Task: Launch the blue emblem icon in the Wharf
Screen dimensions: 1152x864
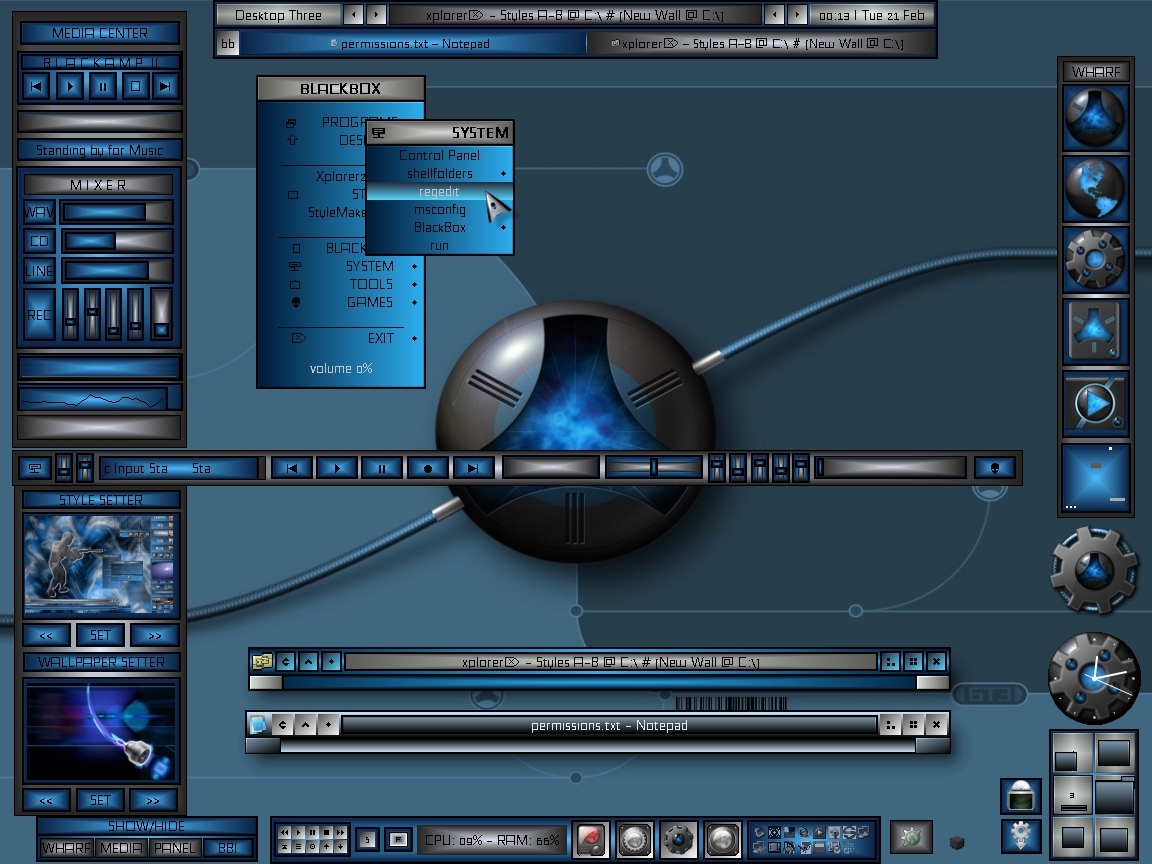Action: click(1095, 118)
